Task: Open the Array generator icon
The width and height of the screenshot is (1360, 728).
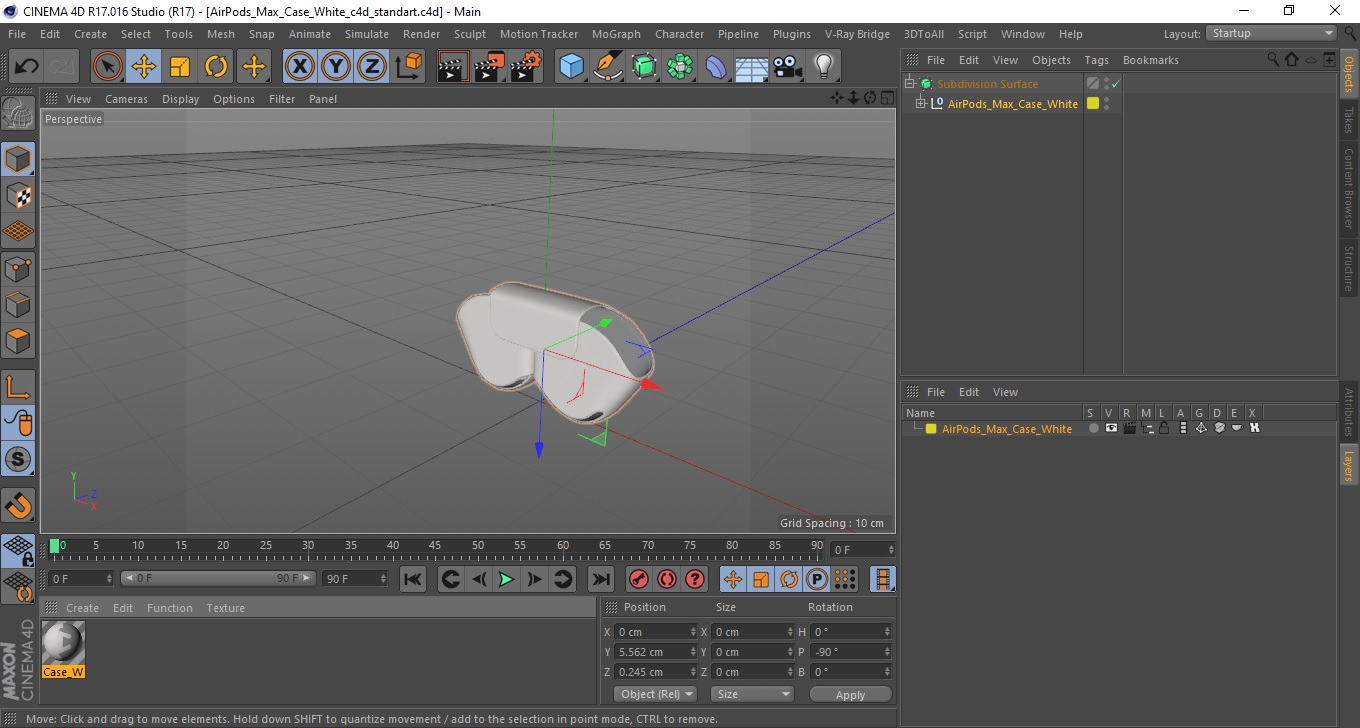Action: point(680,67)
